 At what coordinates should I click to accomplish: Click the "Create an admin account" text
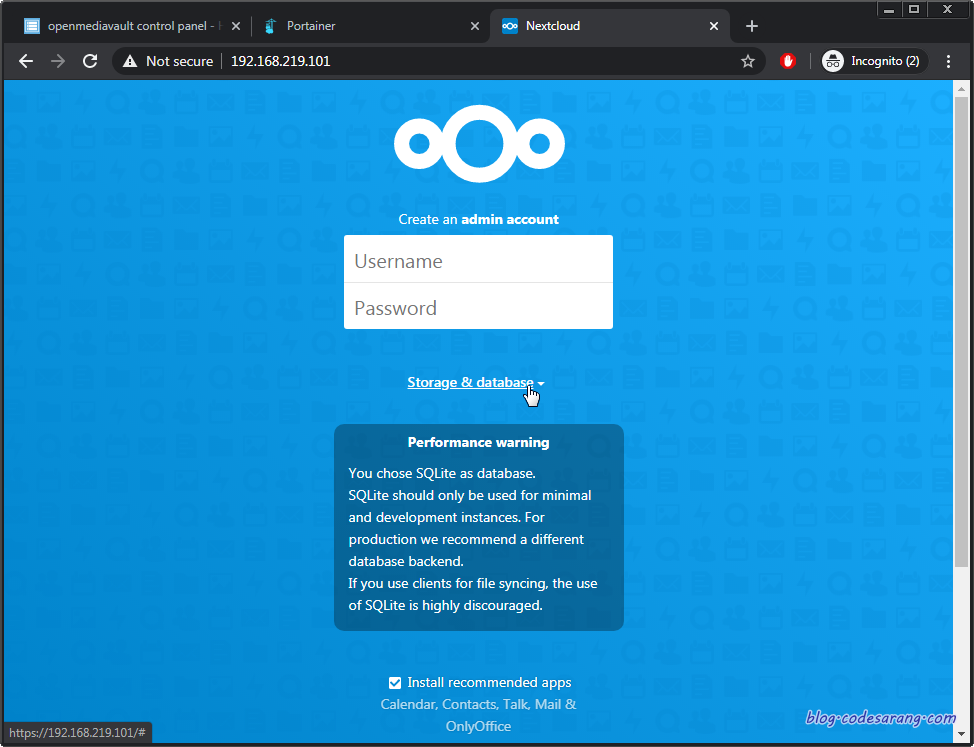(x=478, y=219)
